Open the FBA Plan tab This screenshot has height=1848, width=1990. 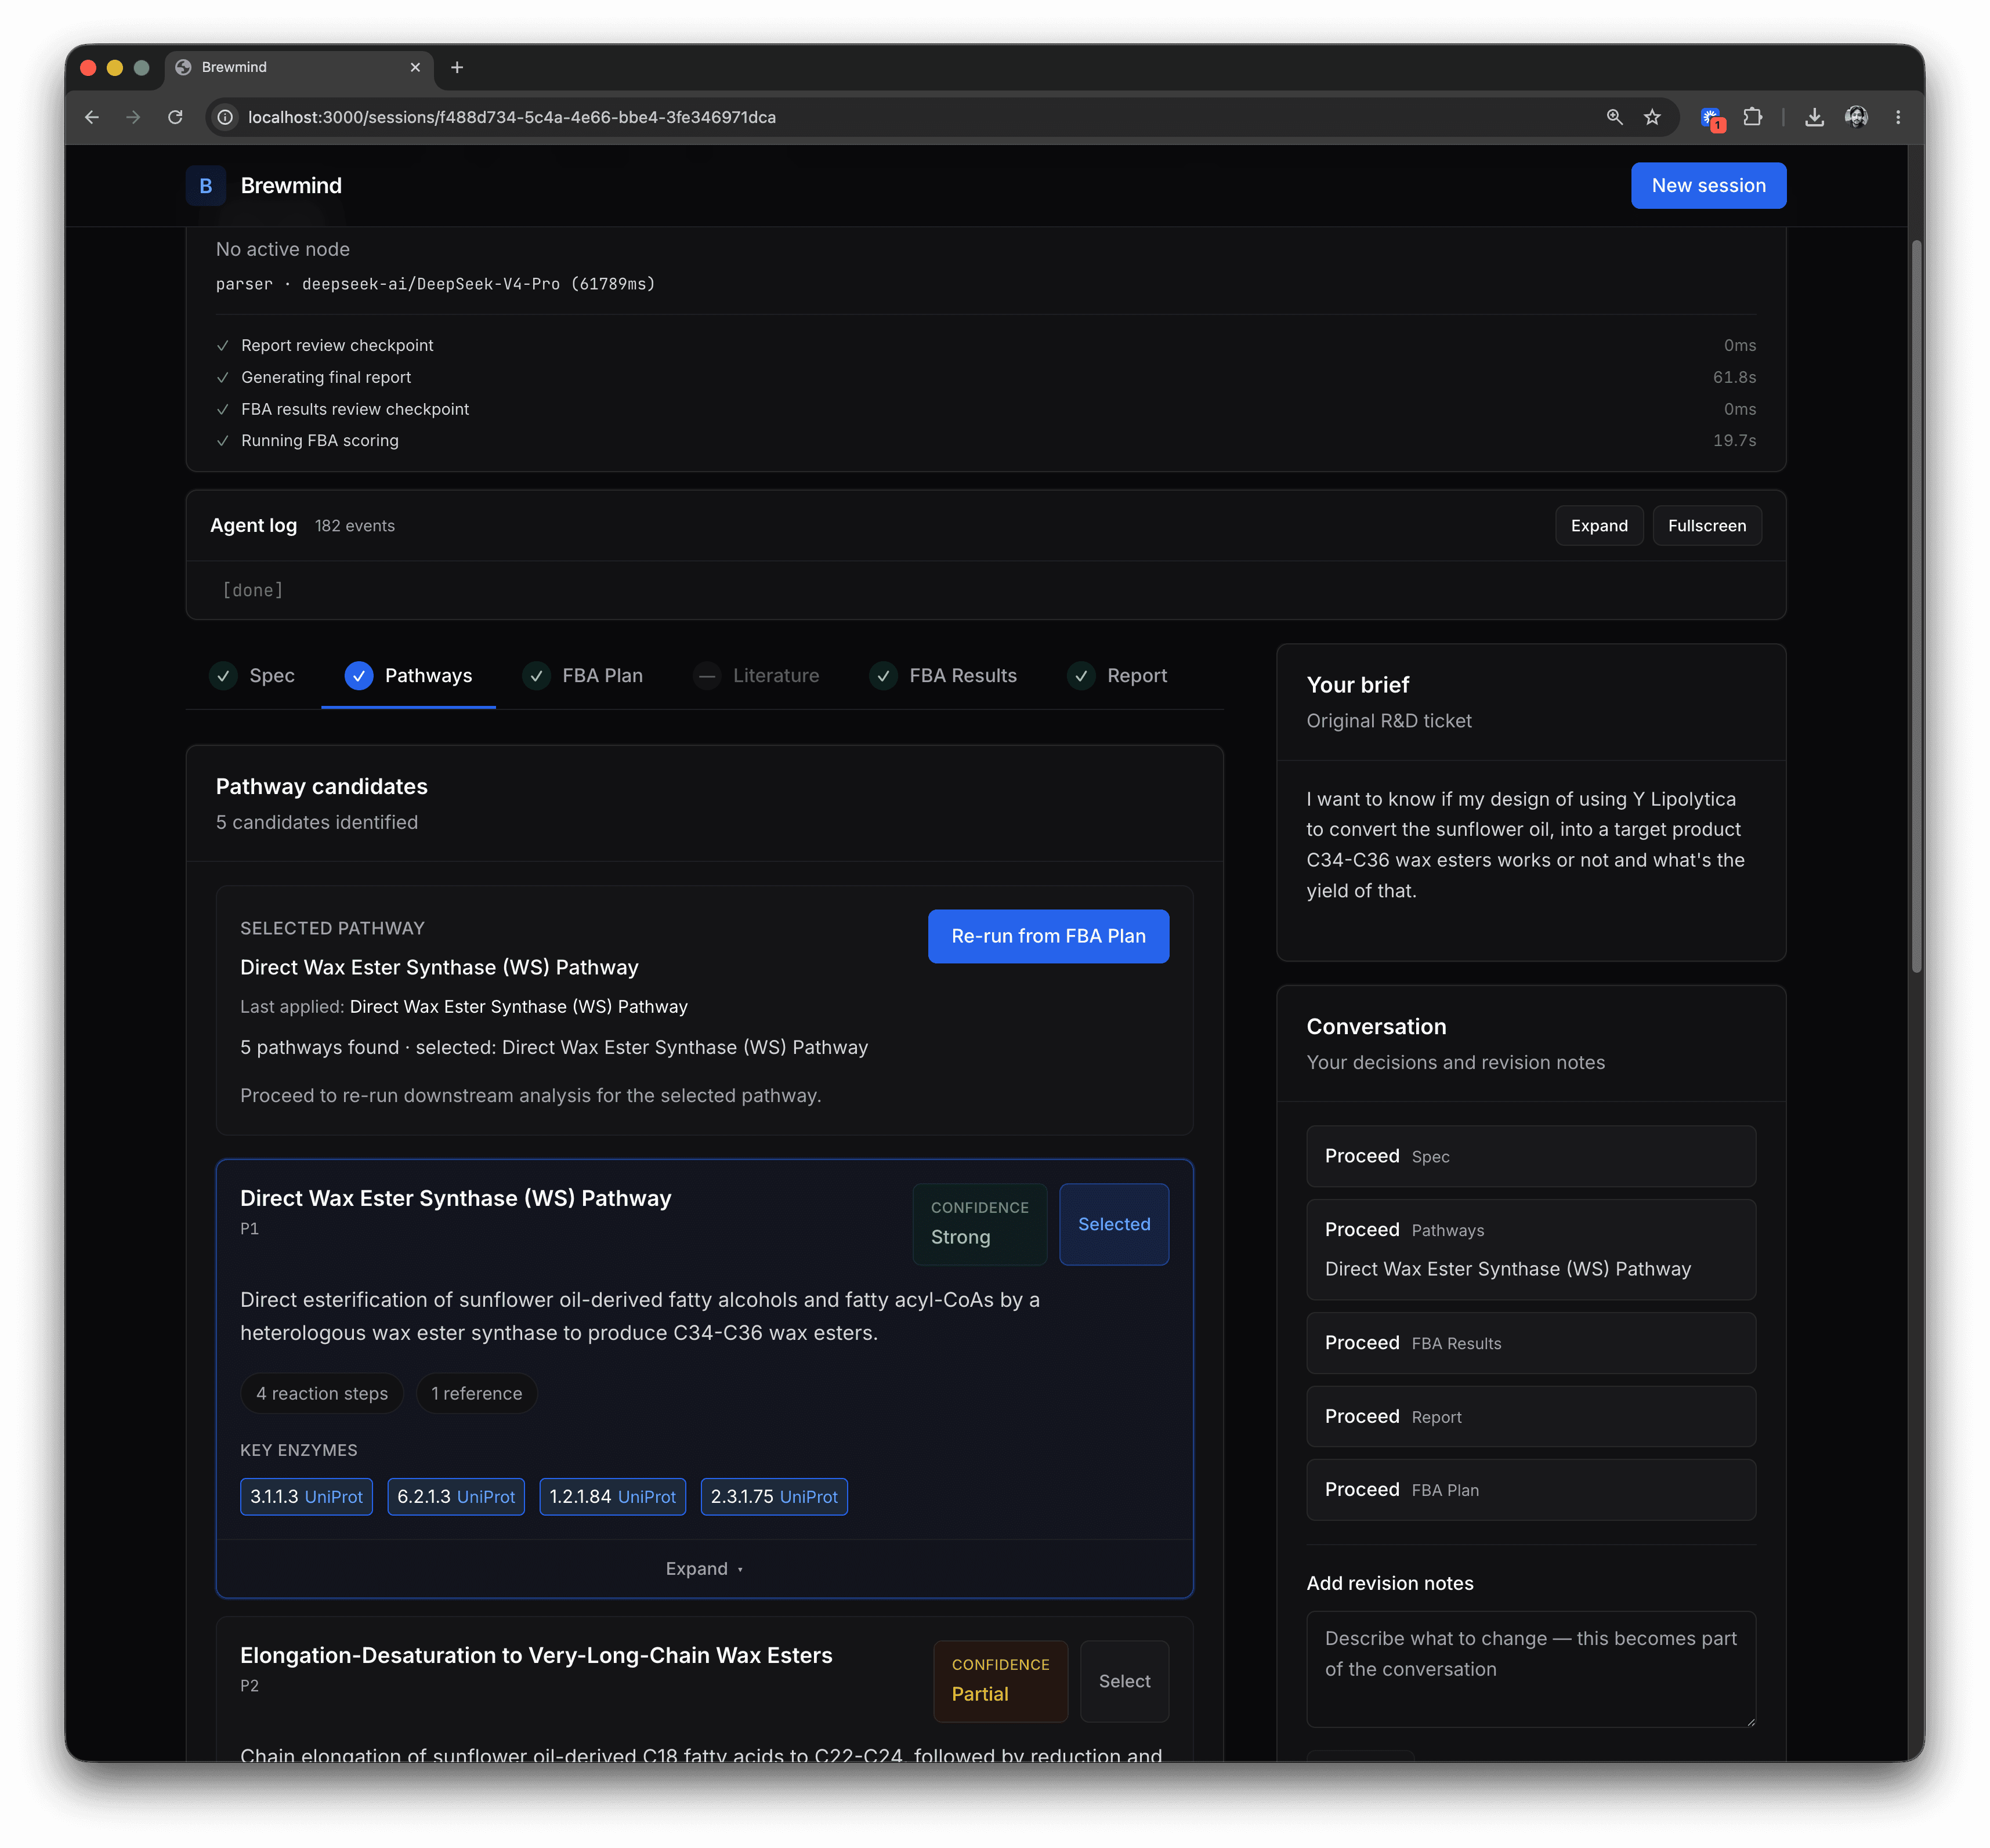pos(583,676)
